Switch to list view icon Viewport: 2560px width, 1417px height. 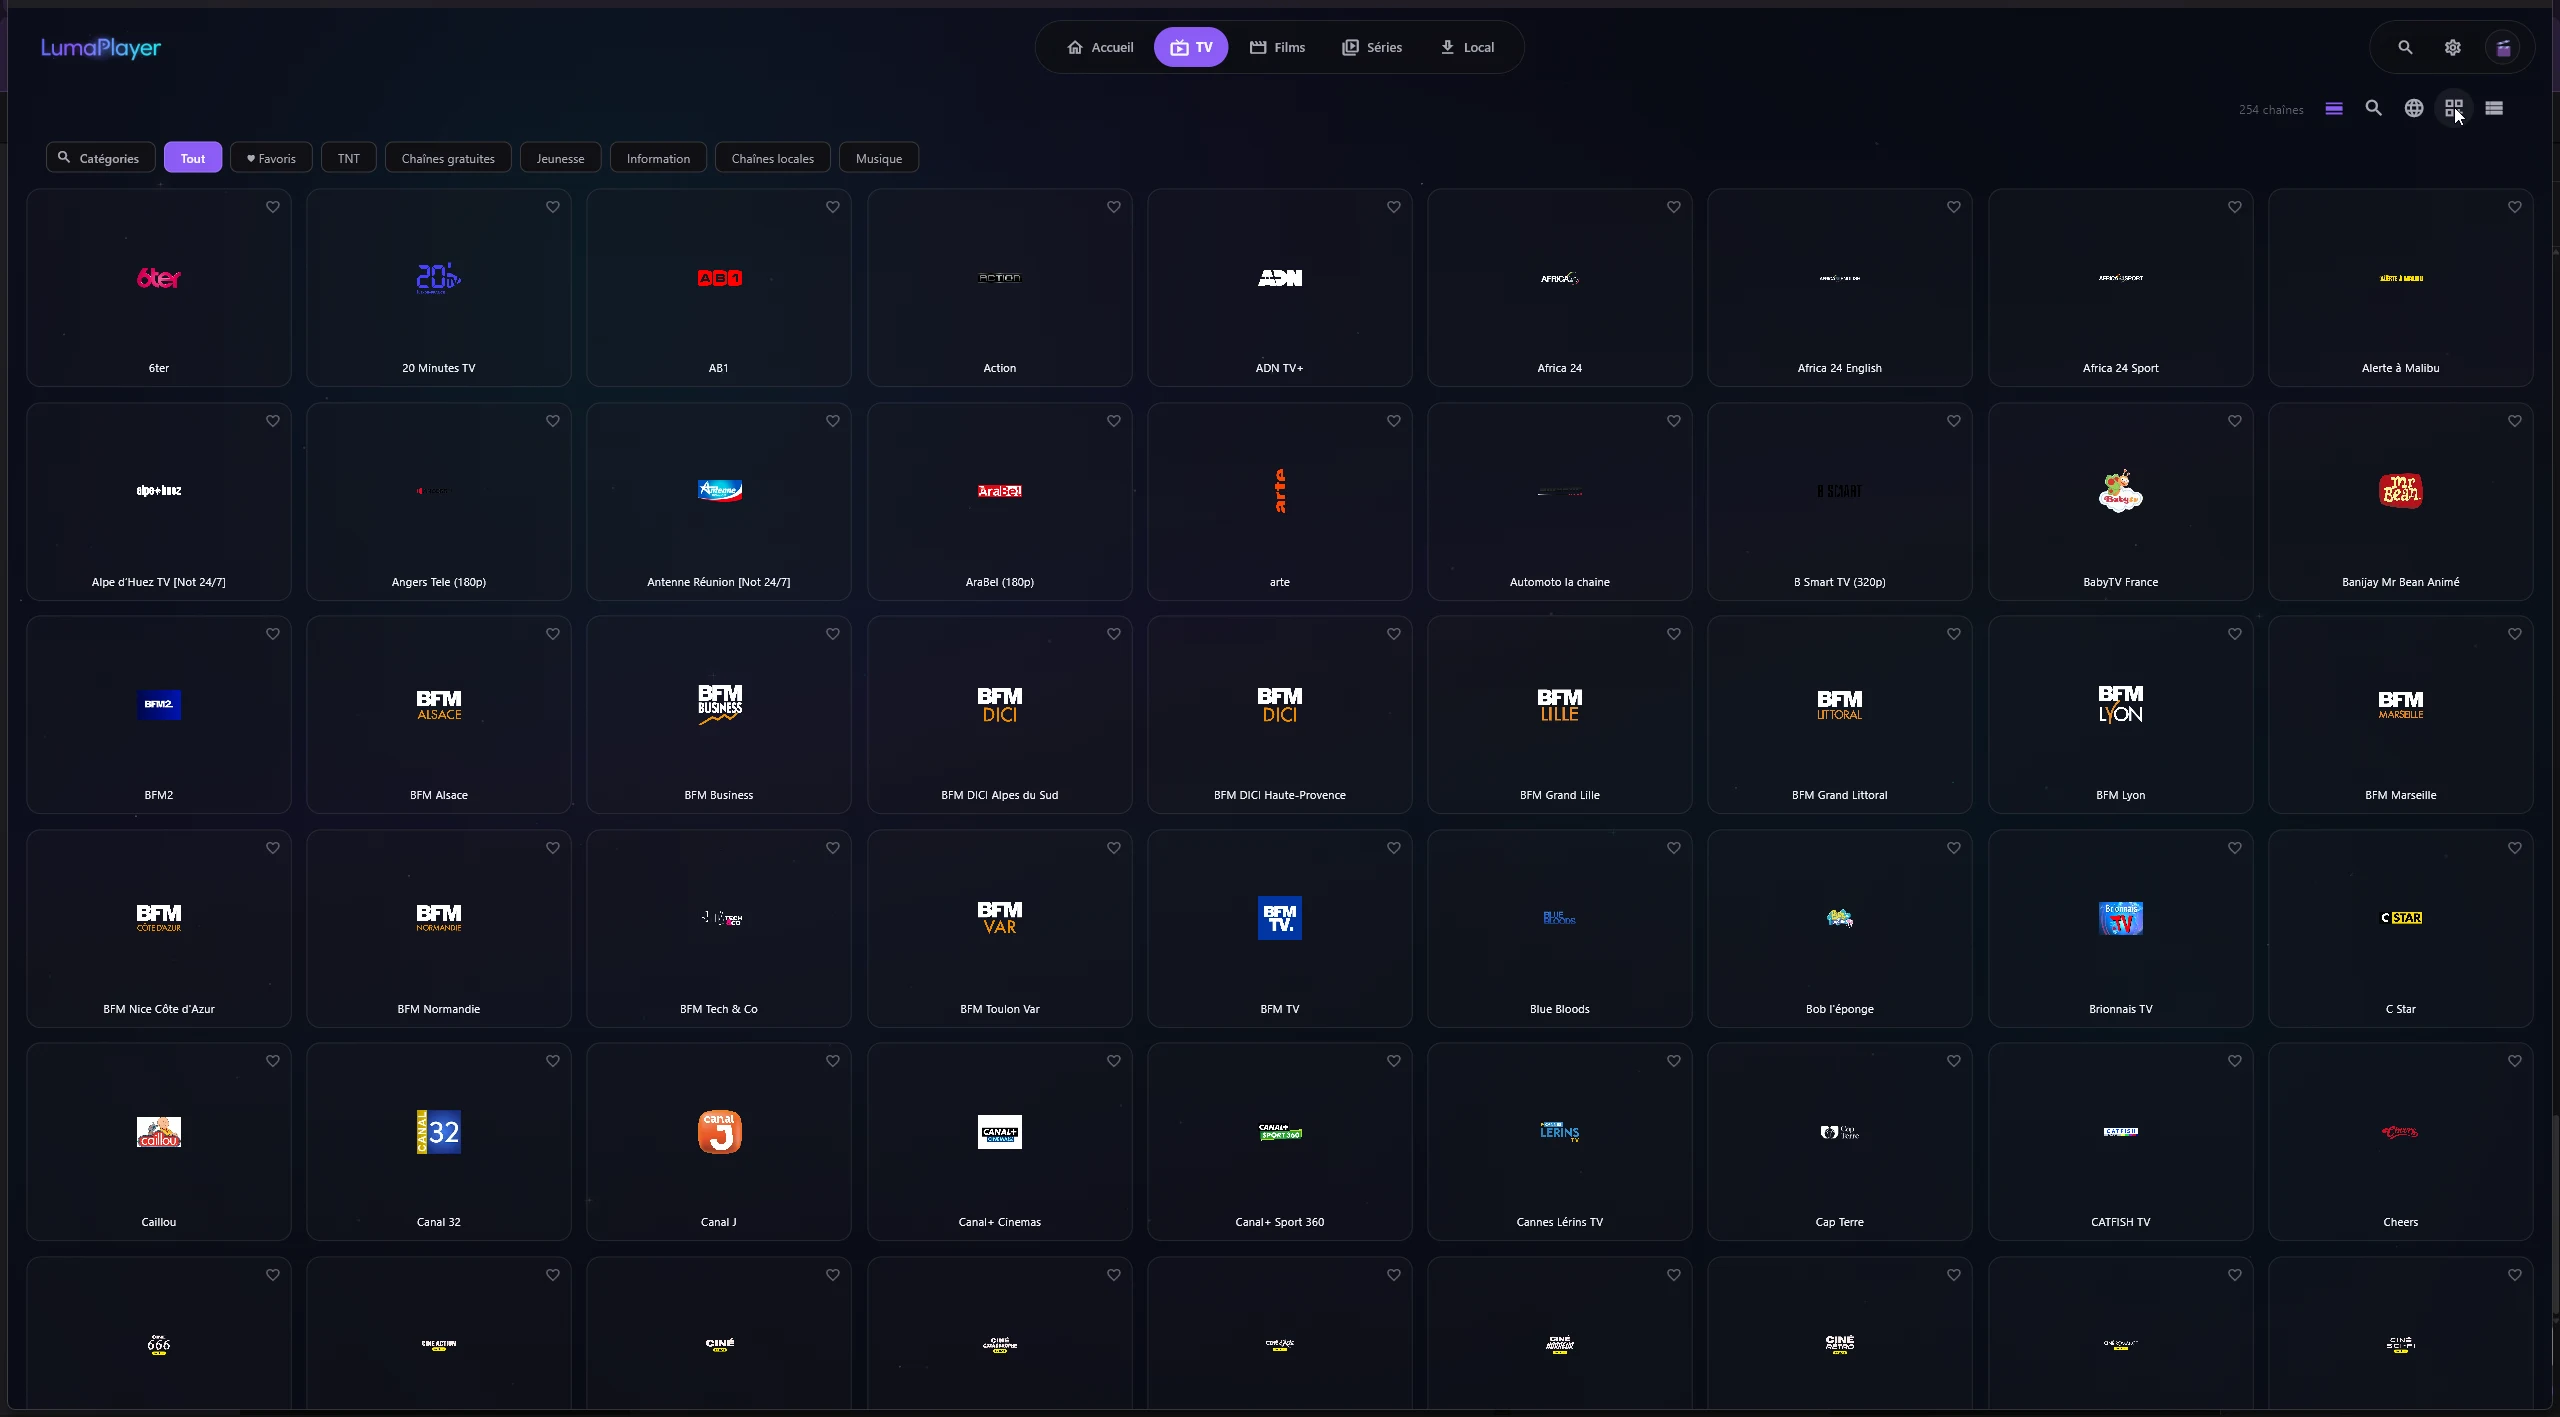coord(2494,108)
